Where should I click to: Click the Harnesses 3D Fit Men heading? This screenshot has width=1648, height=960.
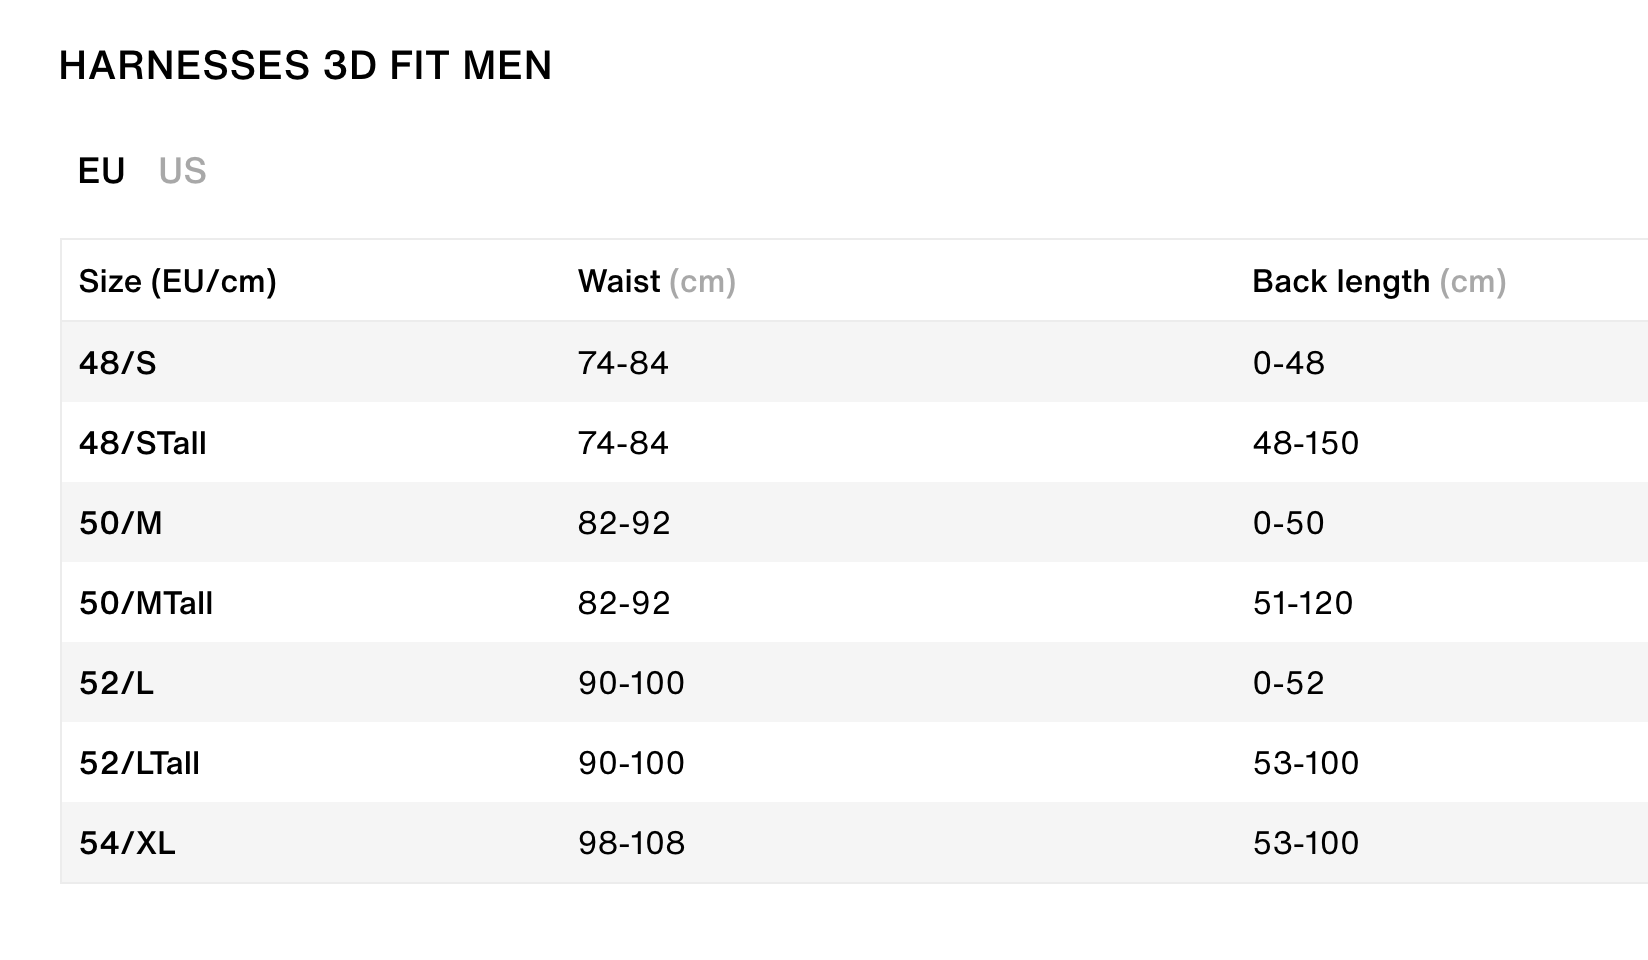(x=305, y=65)
